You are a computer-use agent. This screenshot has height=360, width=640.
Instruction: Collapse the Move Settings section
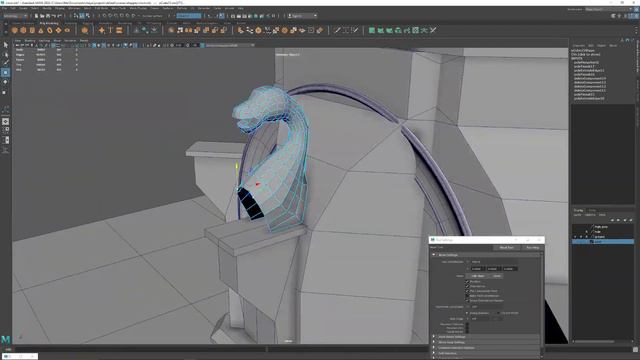[x=433, y=255]
